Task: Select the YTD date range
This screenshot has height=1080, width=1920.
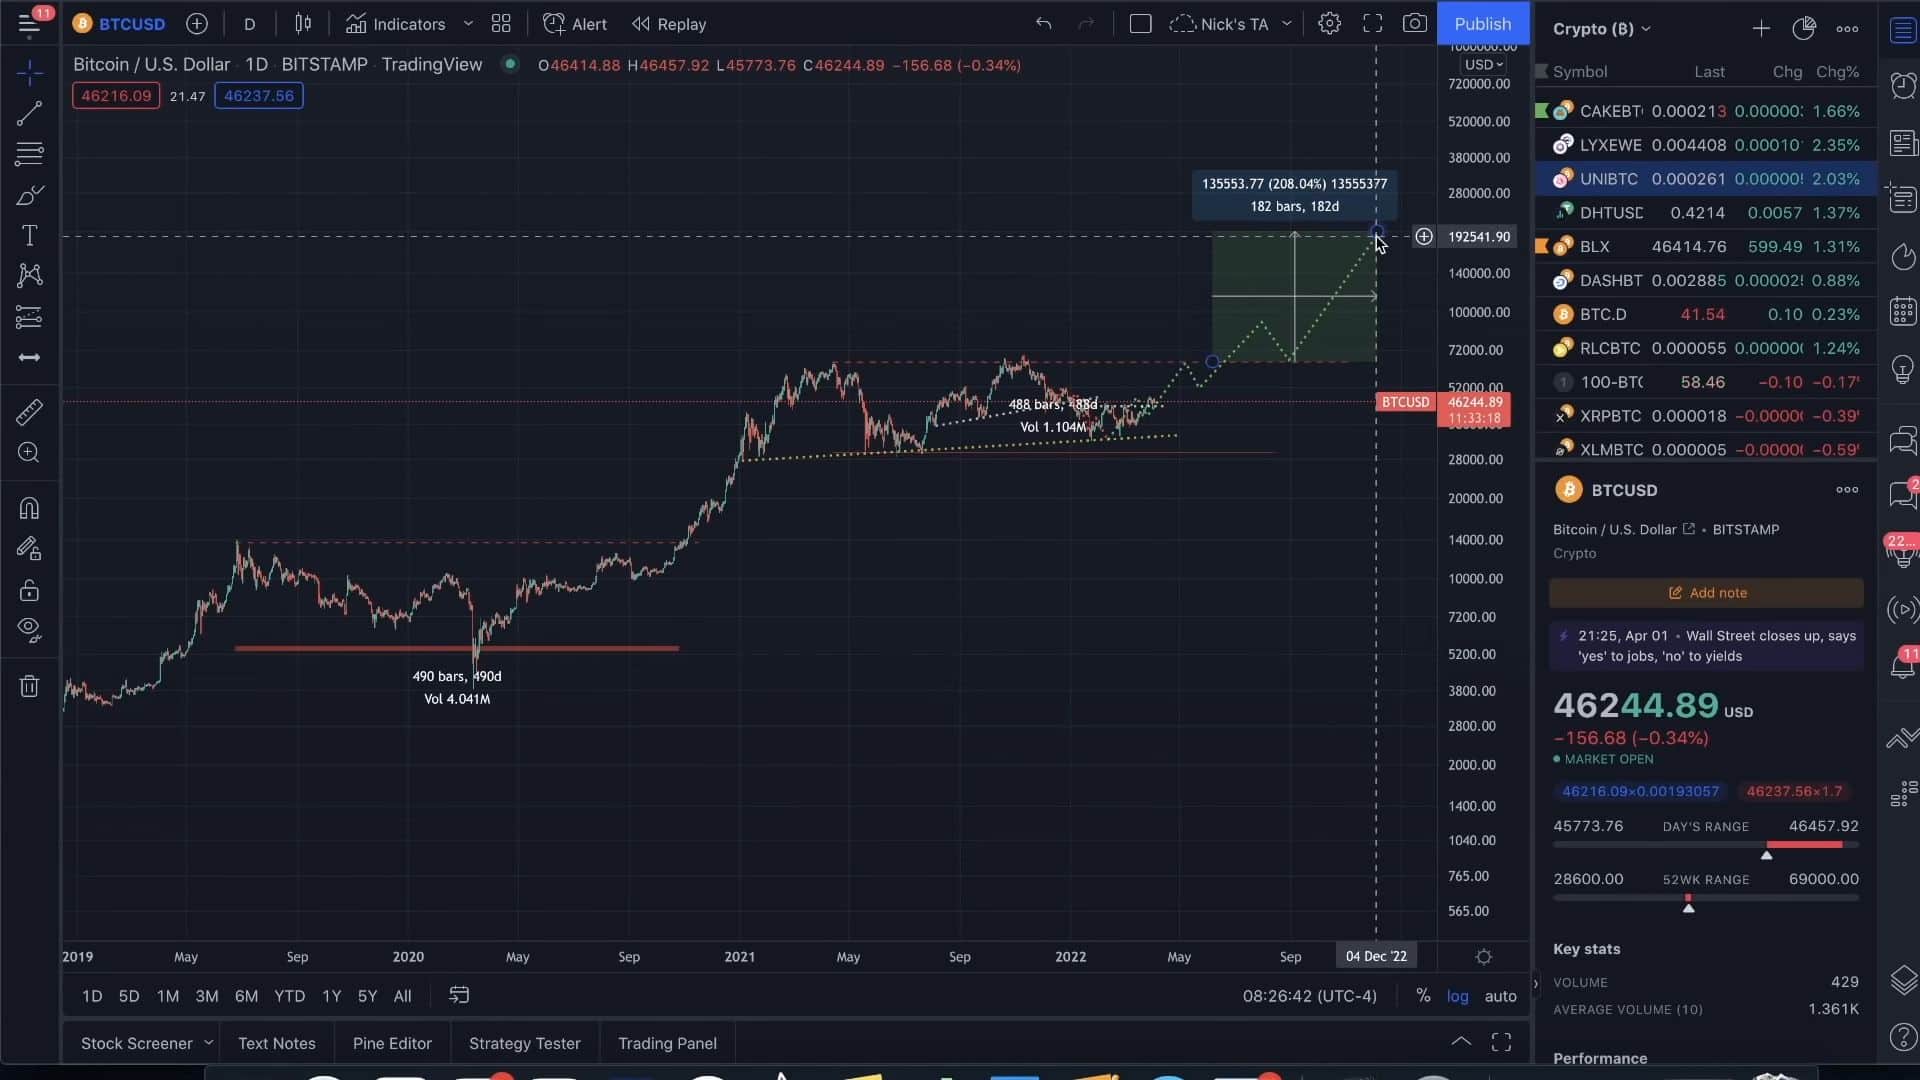Action: click(x=290, y=996)
